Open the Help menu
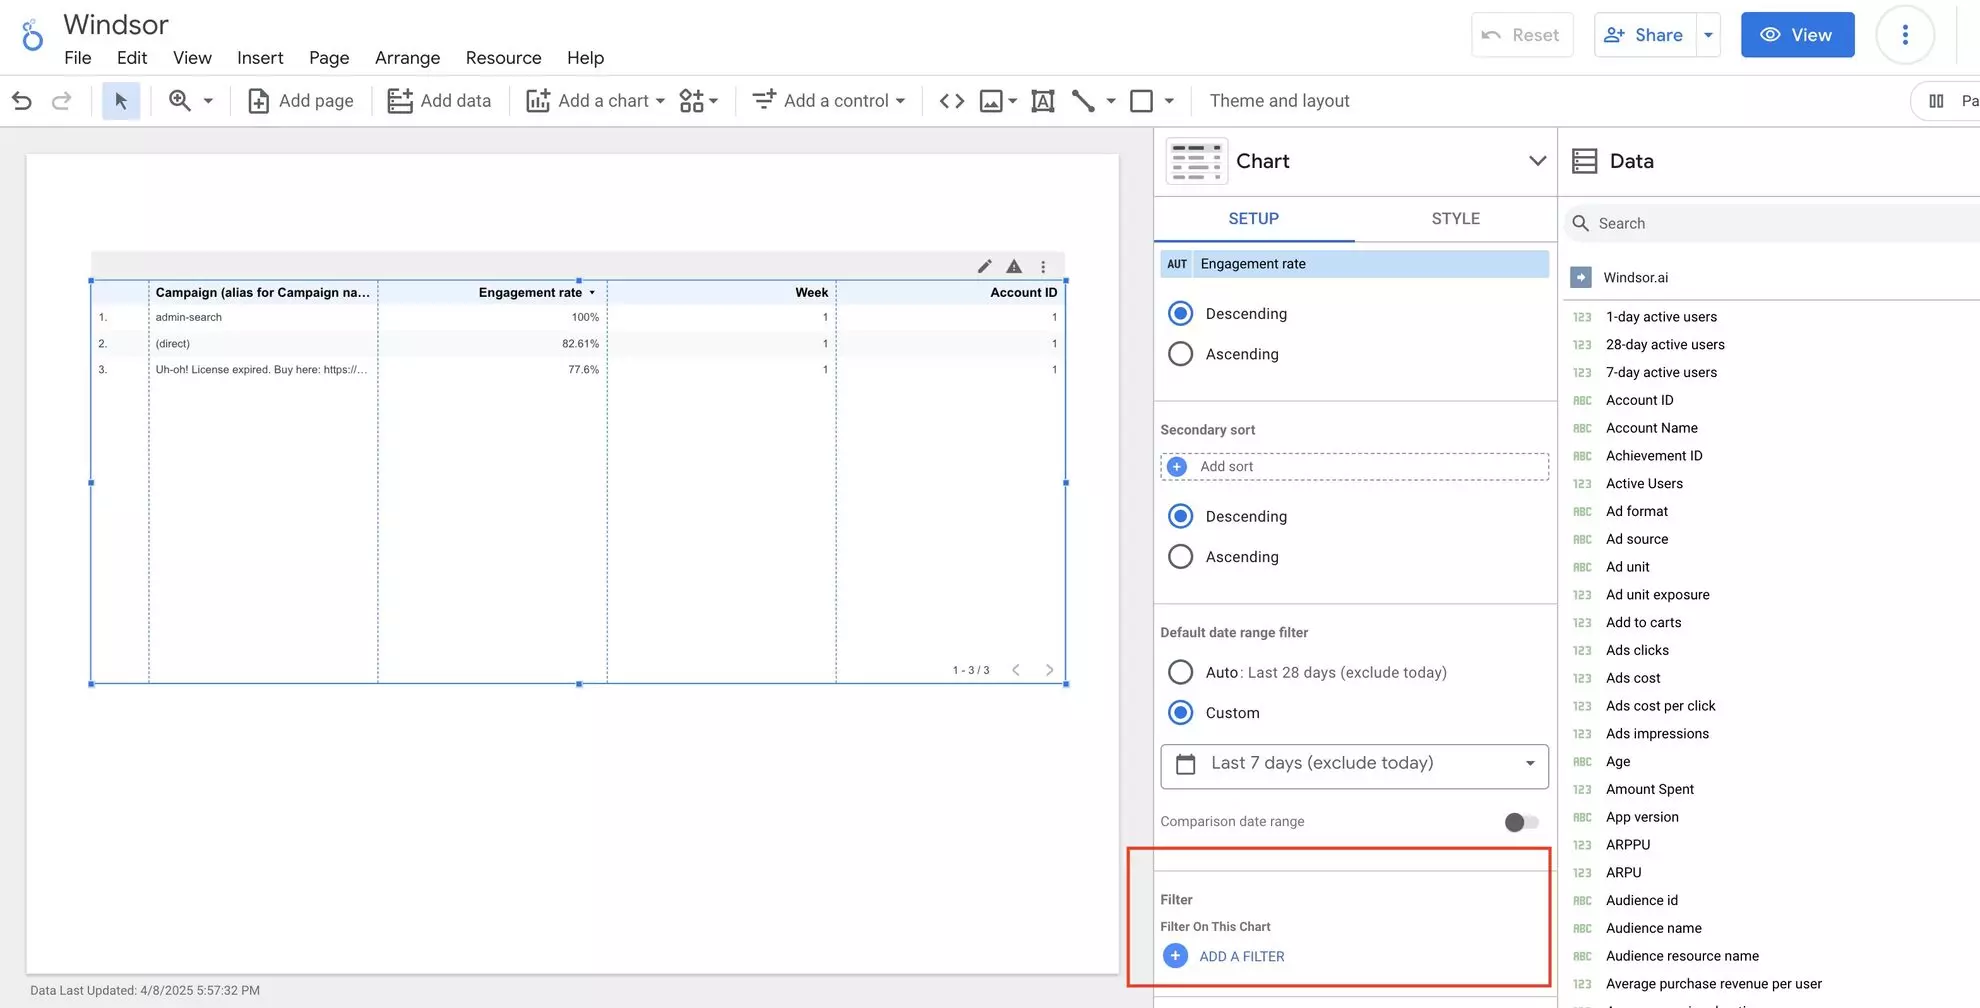This screenshot has width=1980, height=1008. pos(585,58)
